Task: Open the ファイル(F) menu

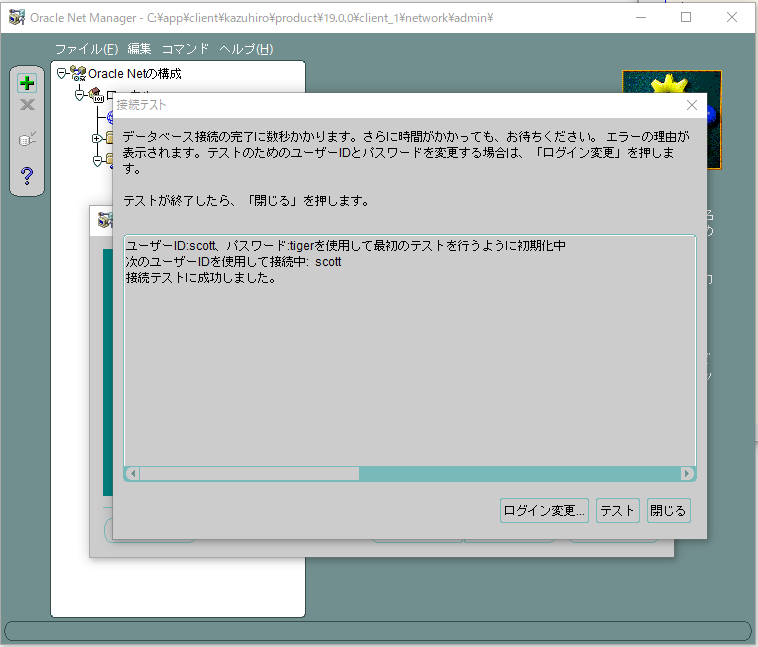Action: point(86,49)
